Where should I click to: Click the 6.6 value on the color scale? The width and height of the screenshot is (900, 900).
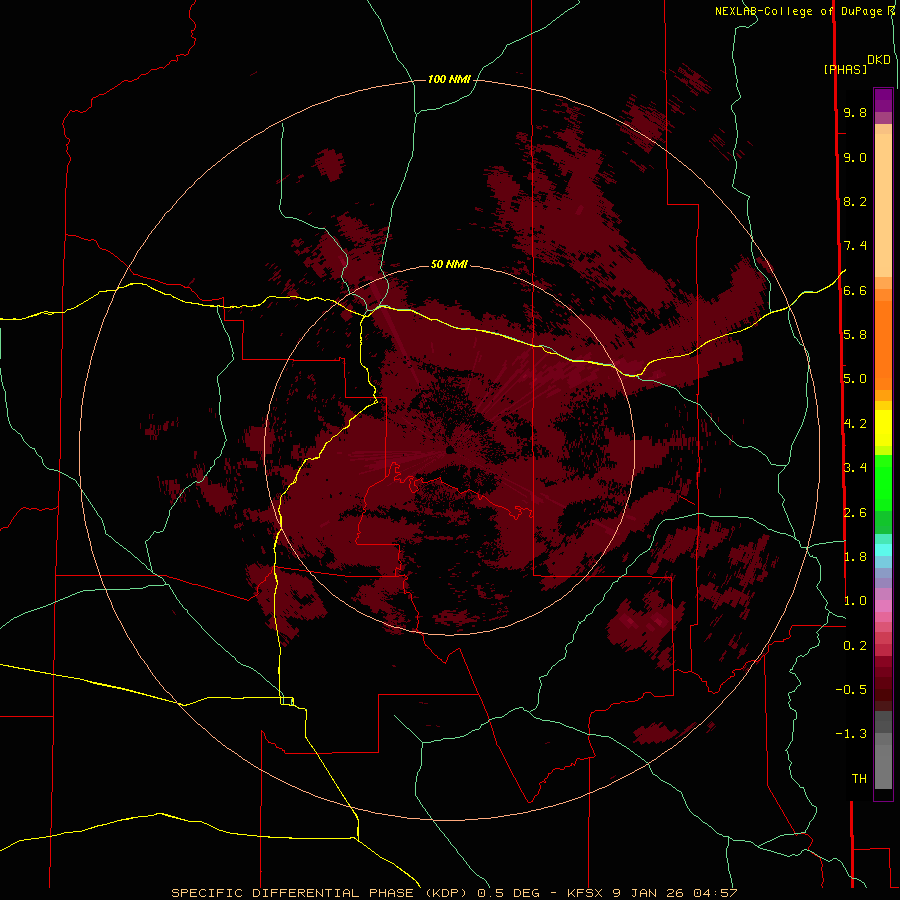pos(855,290)
